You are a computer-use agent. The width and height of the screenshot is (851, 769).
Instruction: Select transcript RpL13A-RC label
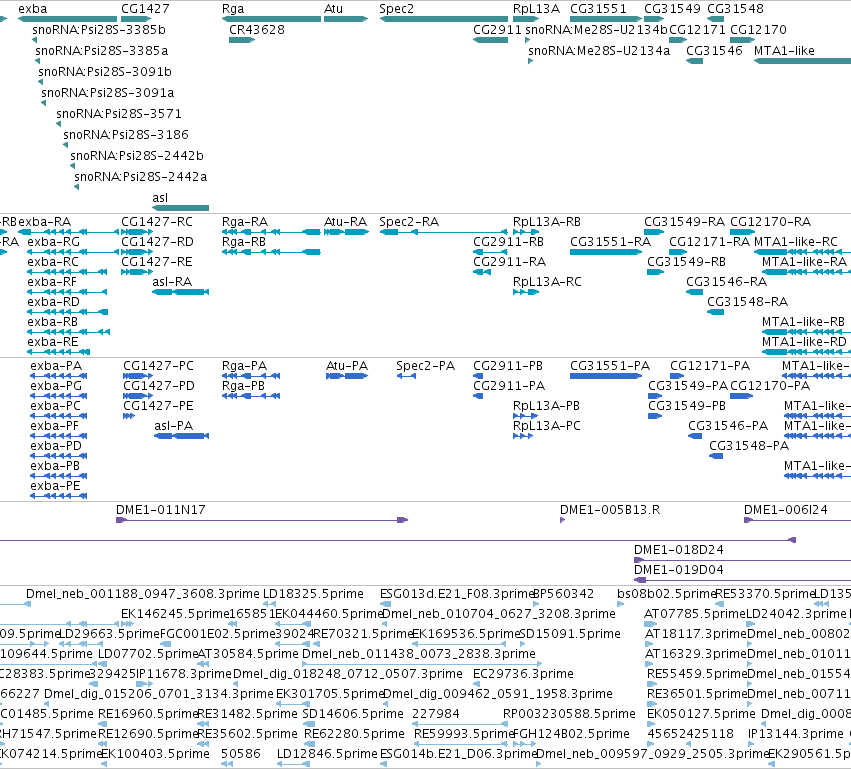click(547, 282)
